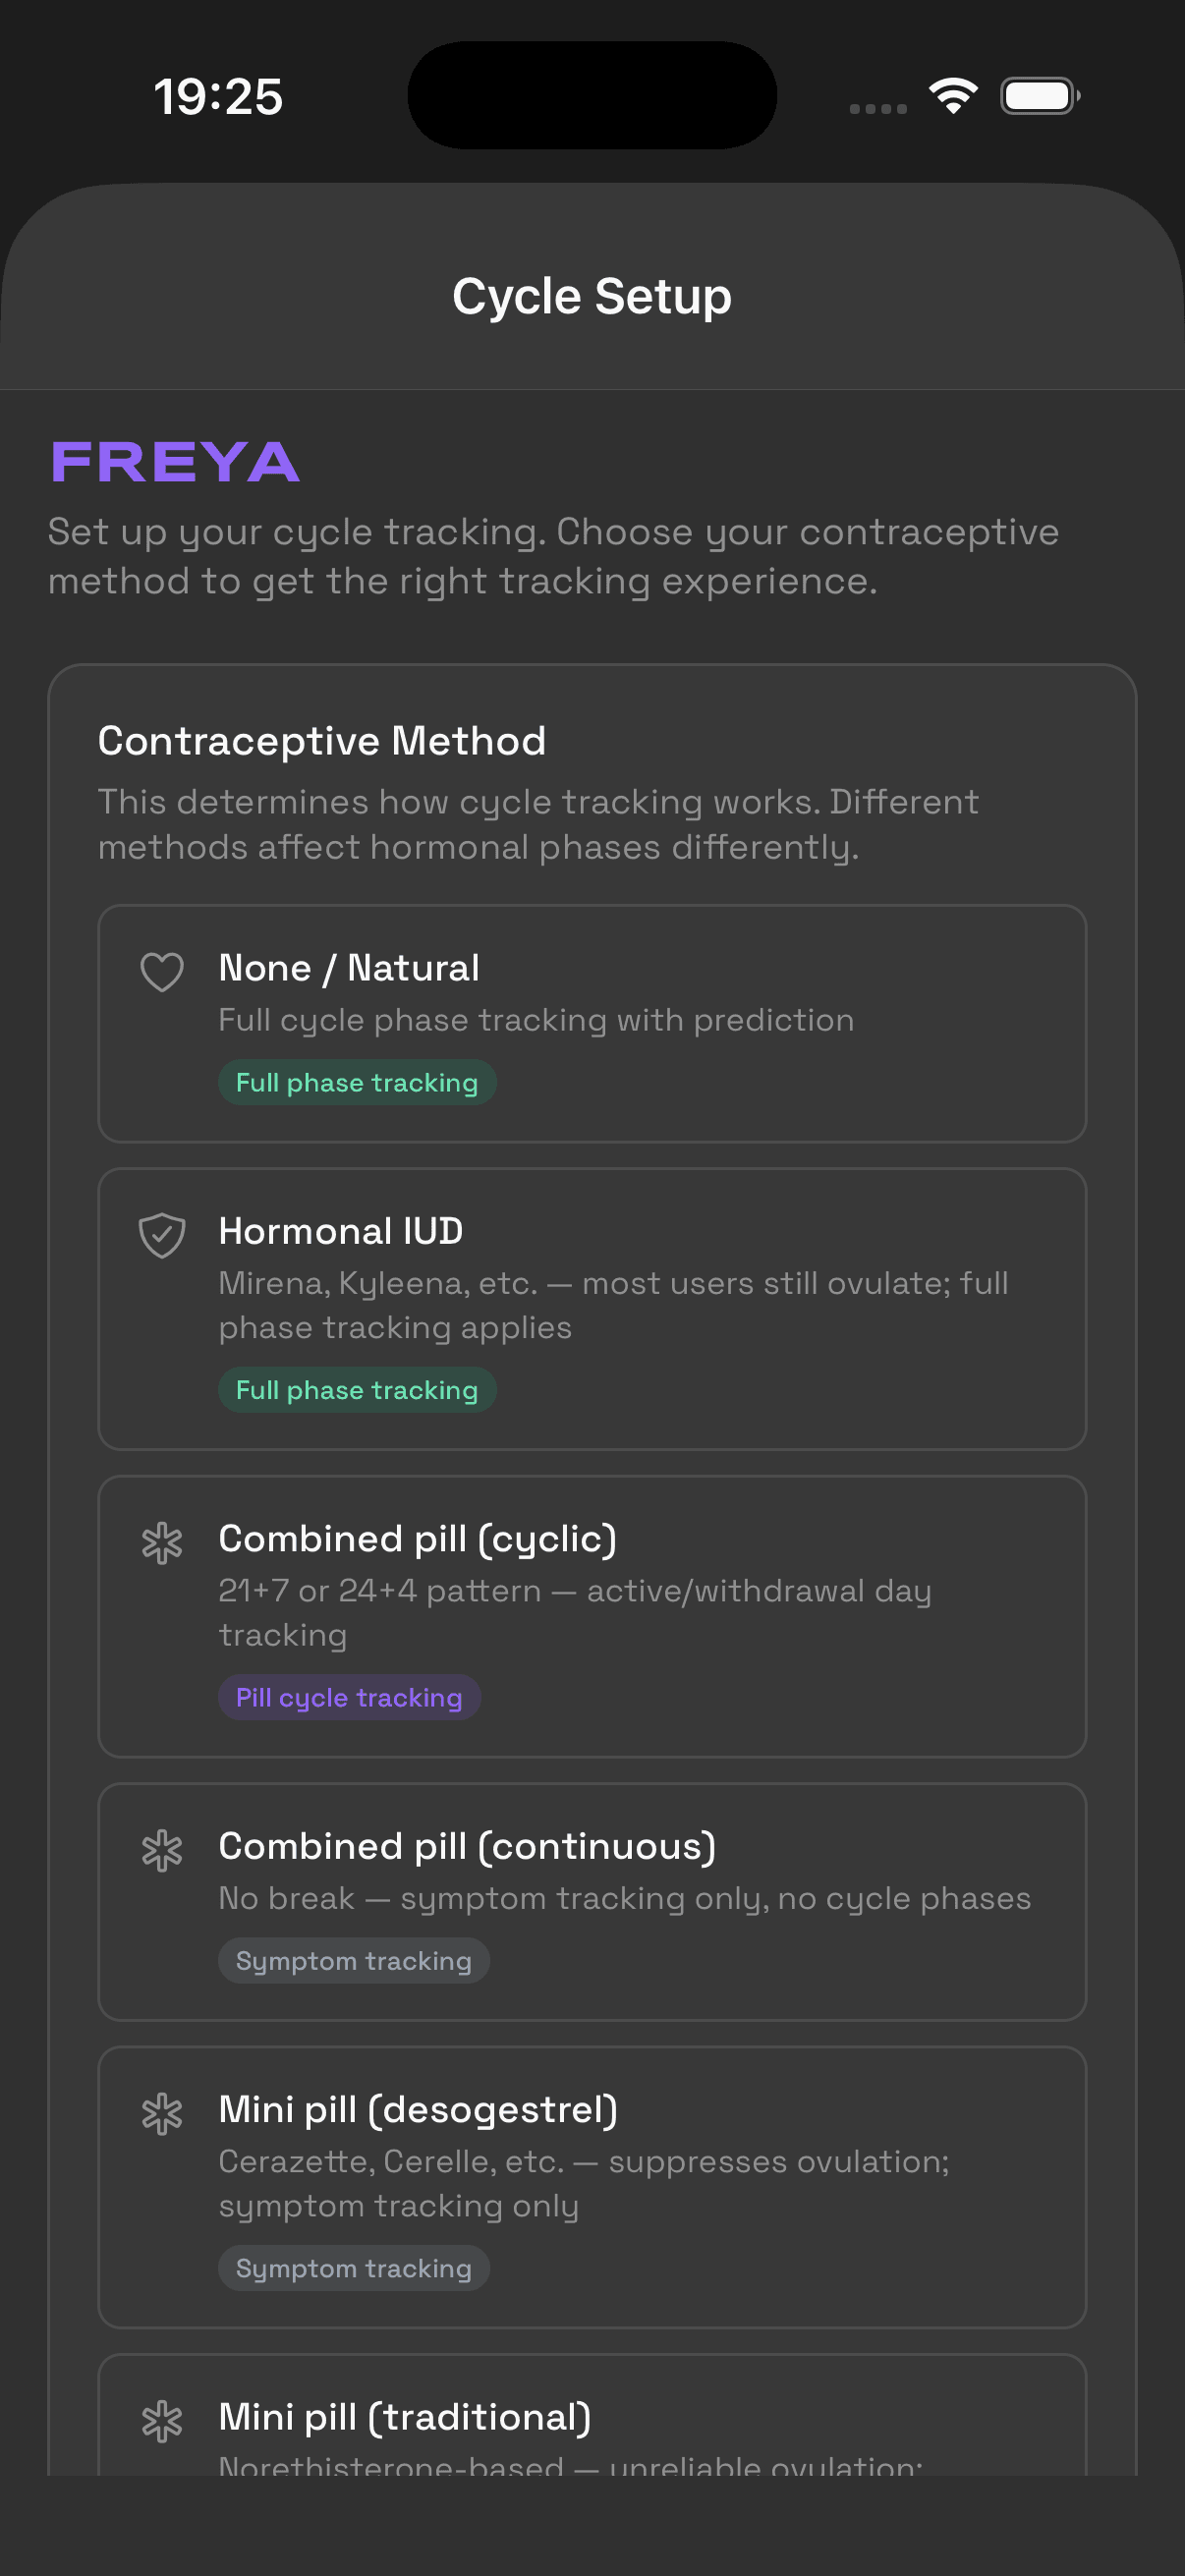Click the icon beside Mini pill (traditional)
The width and height of the screenshot is (1185, 2576).
pyautogui.click(x=162, y=2420)
